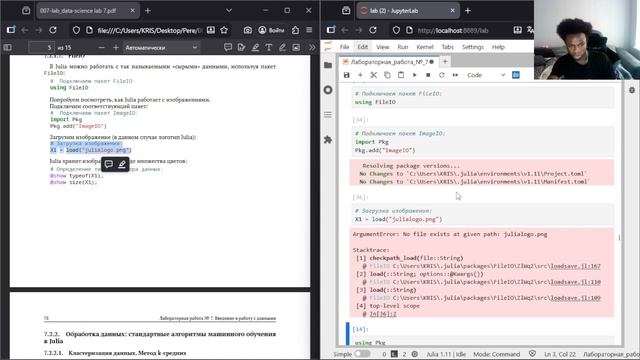Click the X1 = load("julialogo.png") code cell
The image size is (640, 360).
click(483, 215)
